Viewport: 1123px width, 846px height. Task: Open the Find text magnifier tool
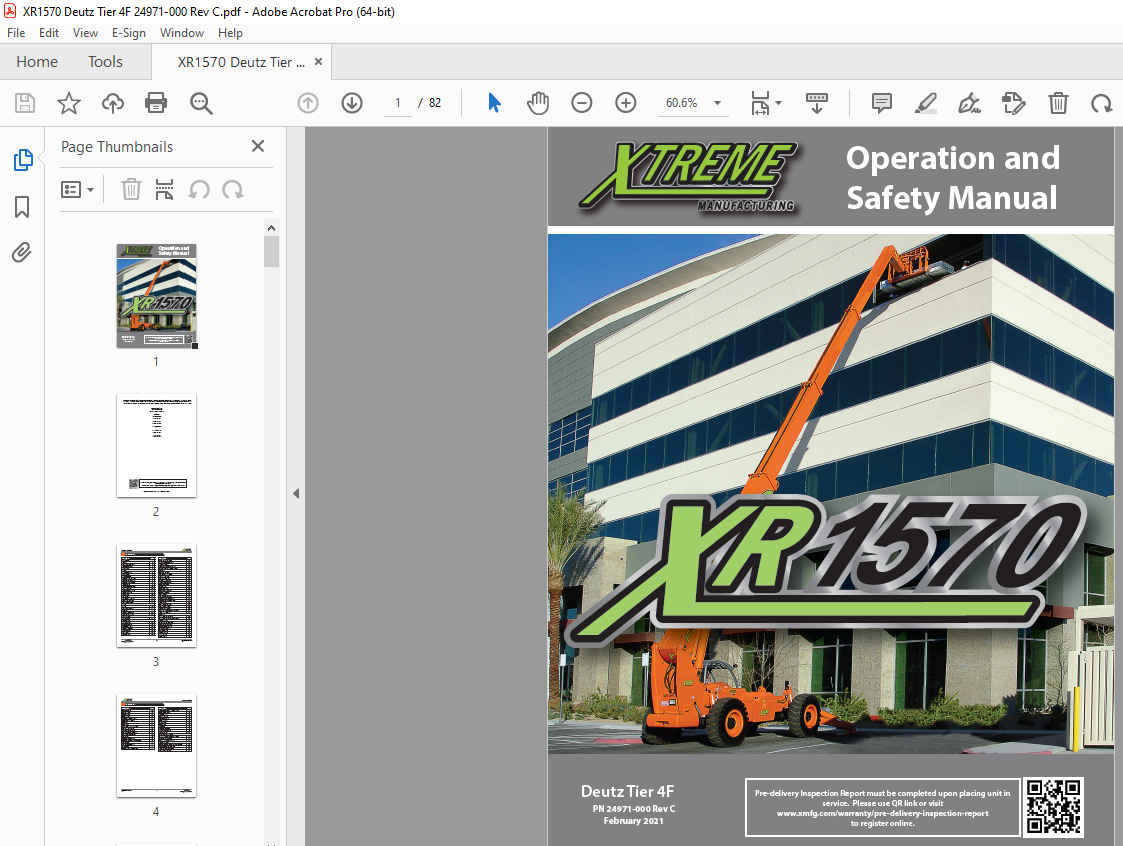(x=201, y=103)
